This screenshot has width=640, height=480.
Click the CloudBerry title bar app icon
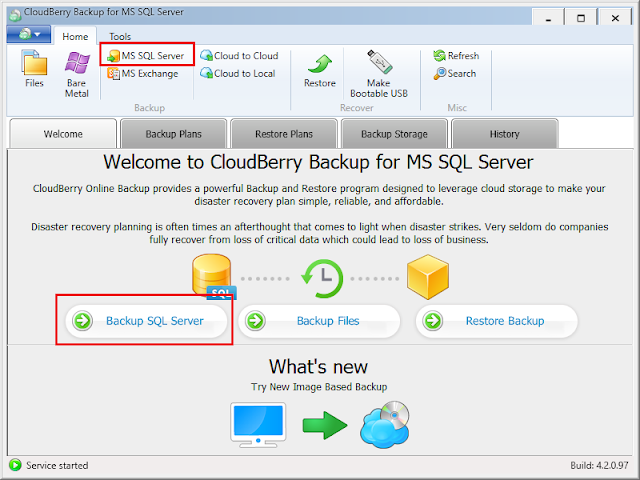(15, 14)
